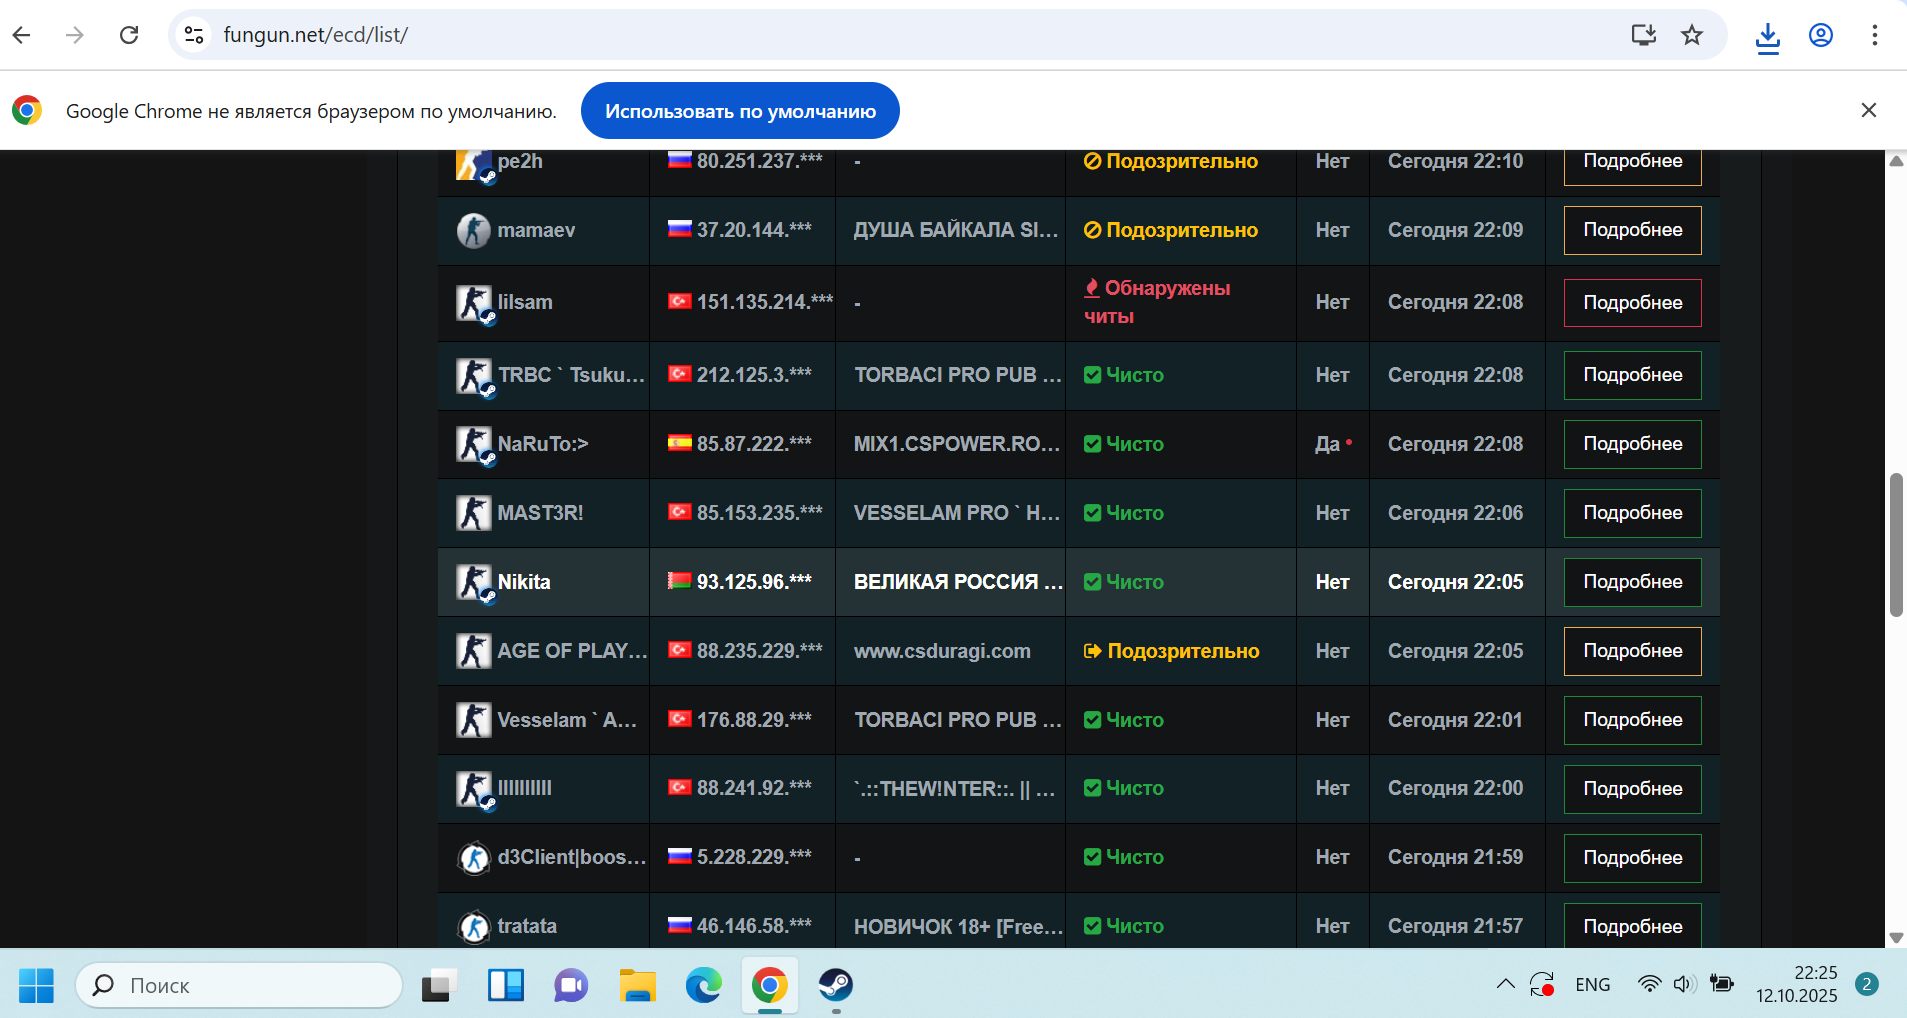
Task: Click the browser reload page icon
Action: point(129,35)
